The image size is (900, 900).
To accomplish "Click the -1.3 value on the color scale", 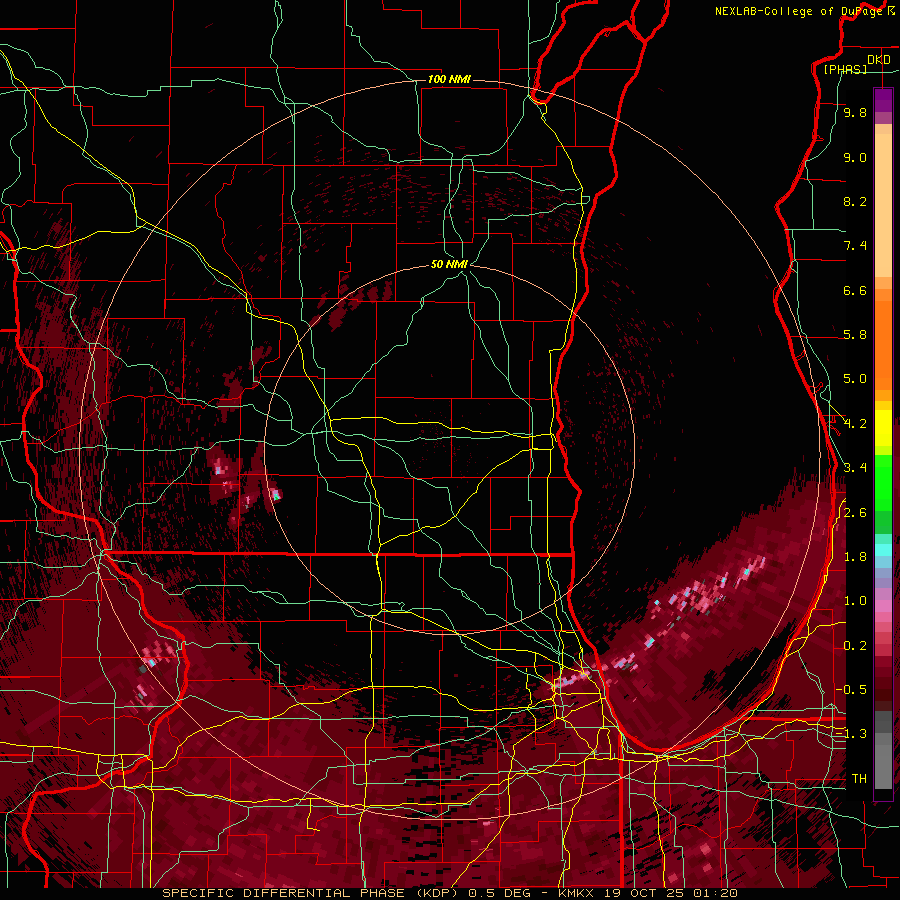I will (852, 734).
